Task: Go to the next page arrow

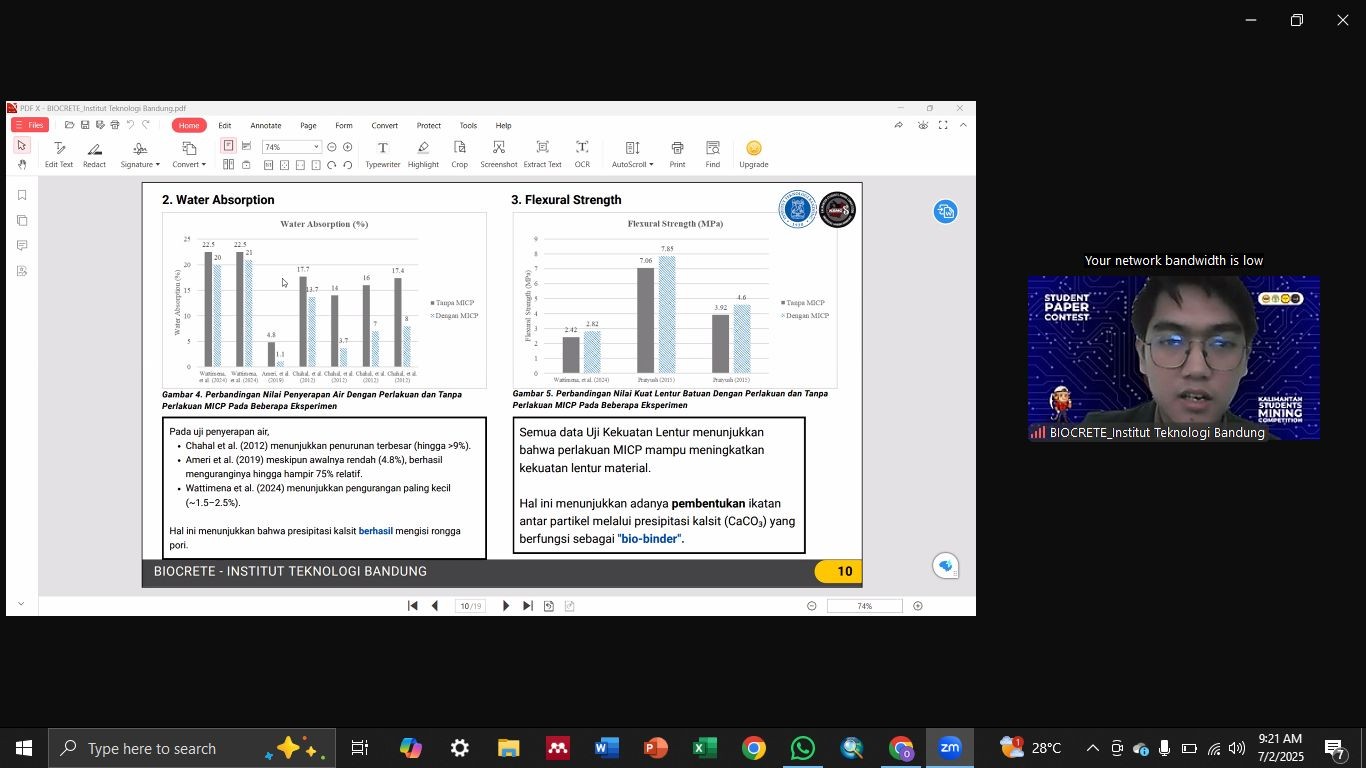Action: point(505,606)
